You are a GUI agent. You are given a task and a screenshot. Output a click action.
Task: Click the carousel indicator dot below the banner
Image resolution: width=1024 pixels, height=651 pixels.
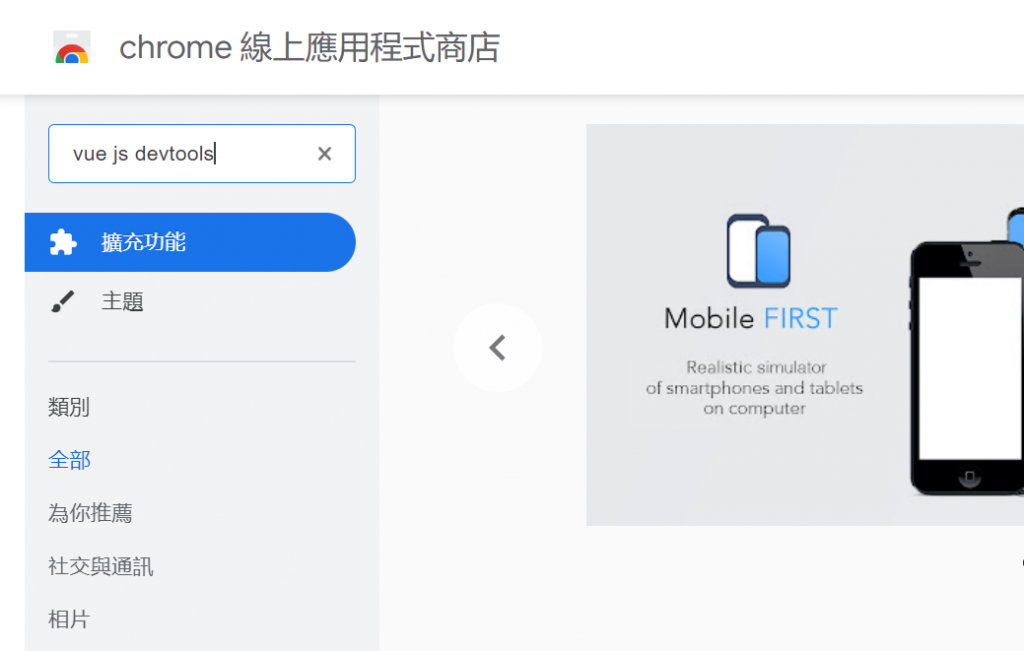point(1022,562)
